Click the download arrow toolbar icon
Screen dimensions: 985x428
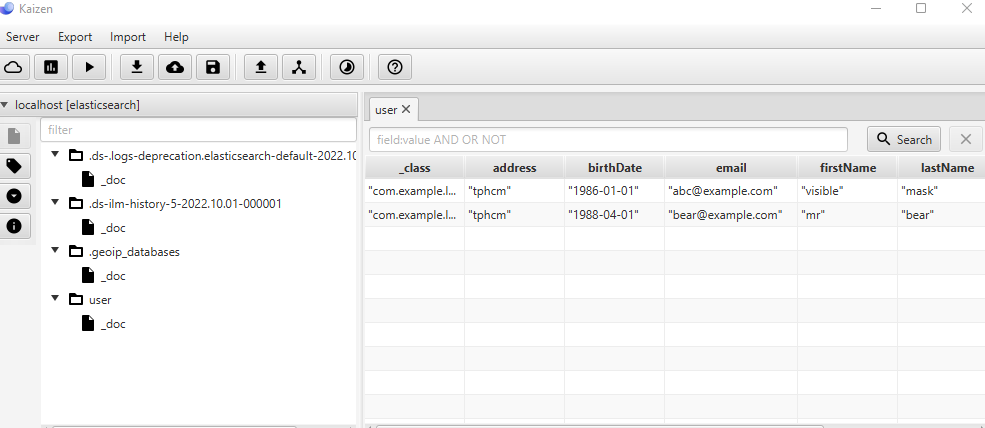pyautogui.click(x=137, y=67)
